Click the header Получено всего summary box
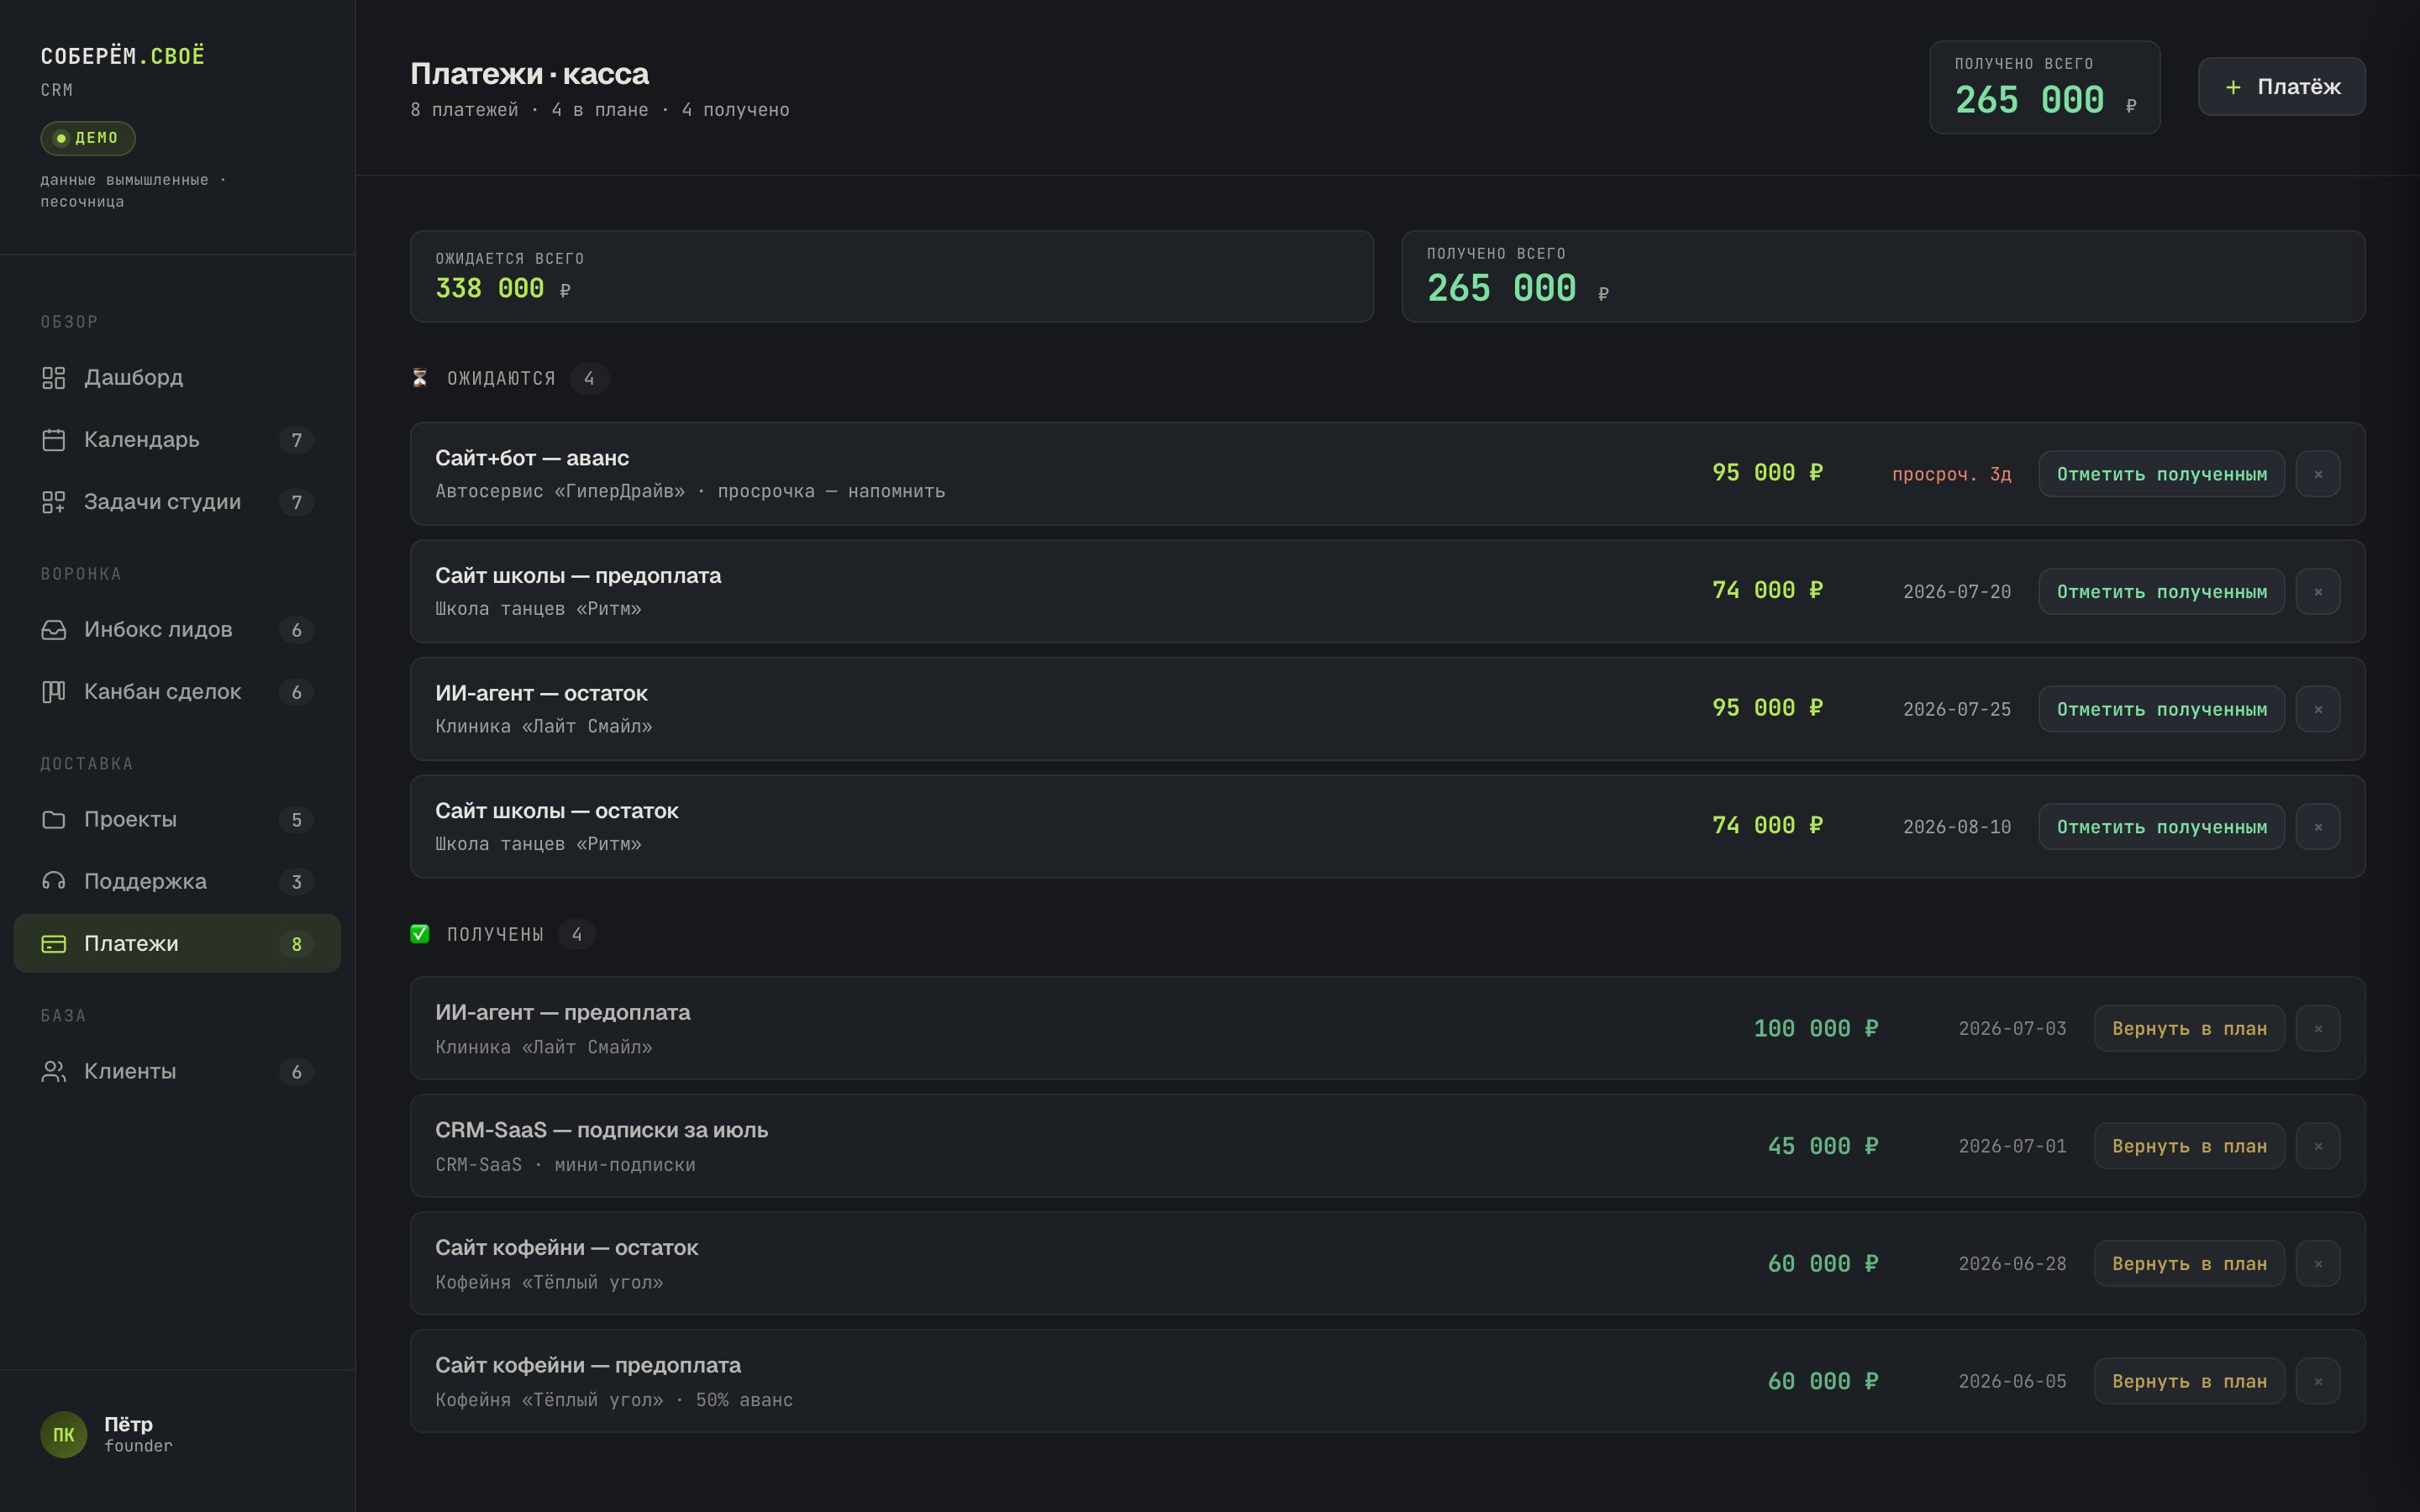 tap(2044, 87)
